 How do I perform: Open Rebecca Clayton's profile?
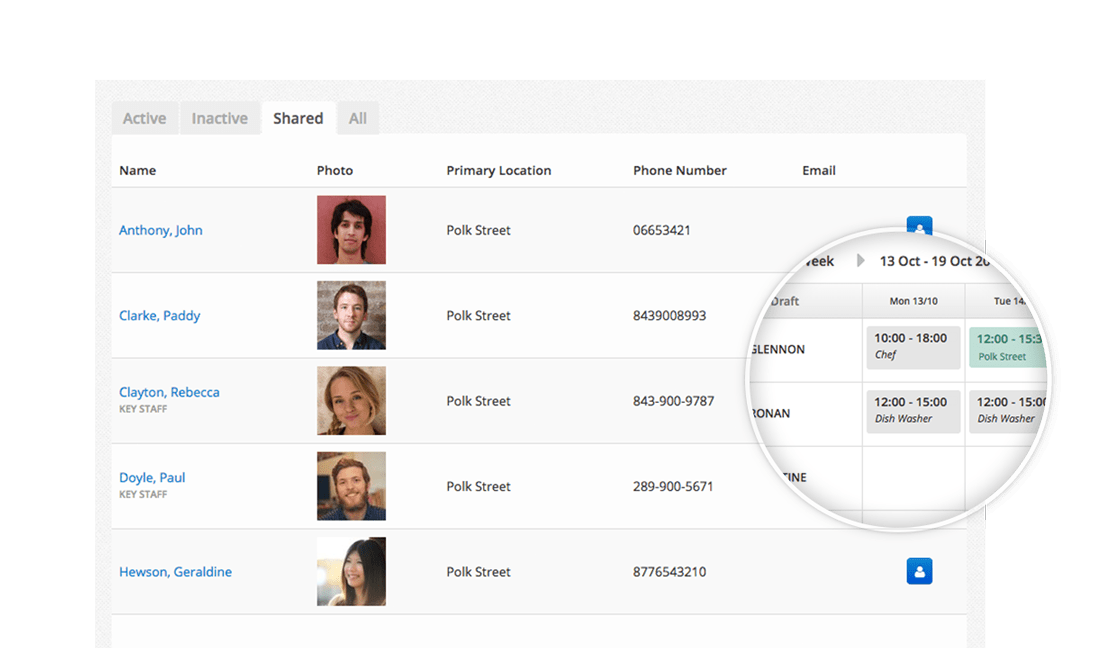(169, 392)
